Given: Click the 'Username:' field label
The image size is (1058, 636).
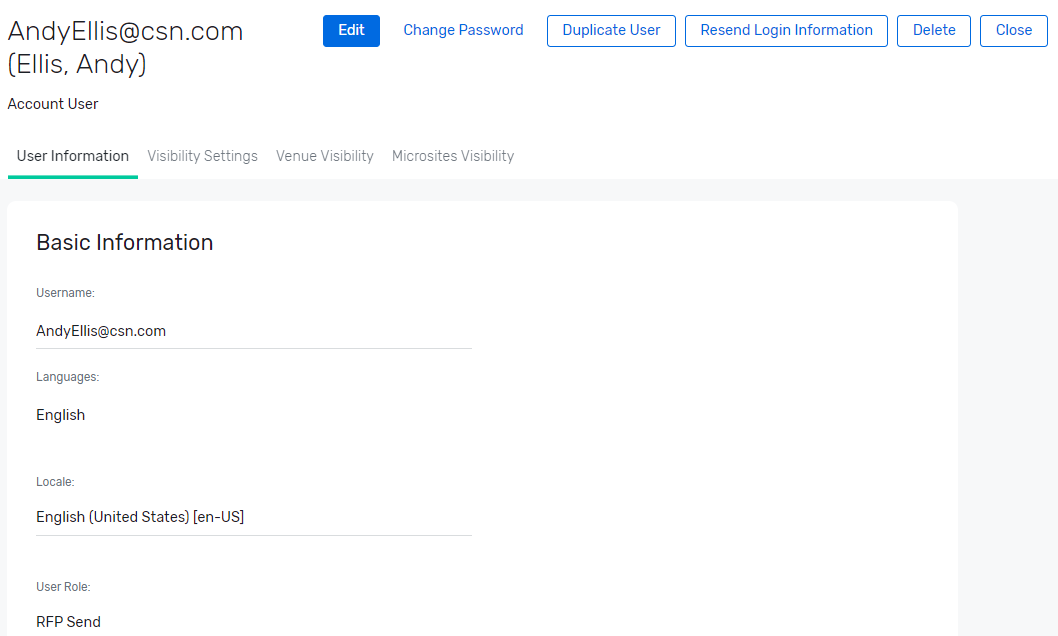Looking at the screenshot, I should (65, 293).
